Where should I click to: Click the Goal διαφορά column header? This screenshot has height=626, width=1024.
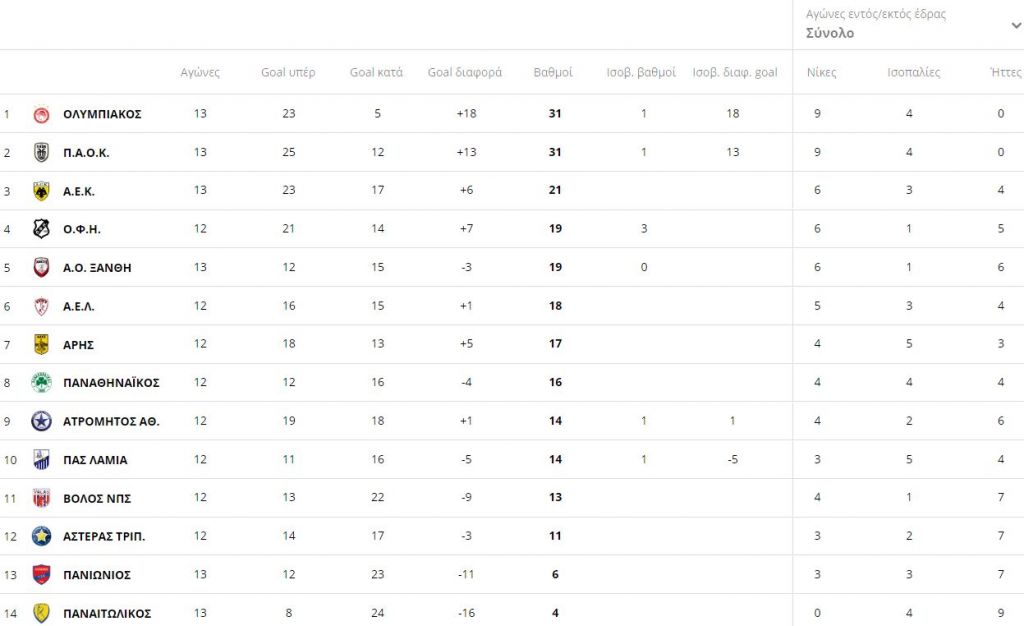click(465, 73)
